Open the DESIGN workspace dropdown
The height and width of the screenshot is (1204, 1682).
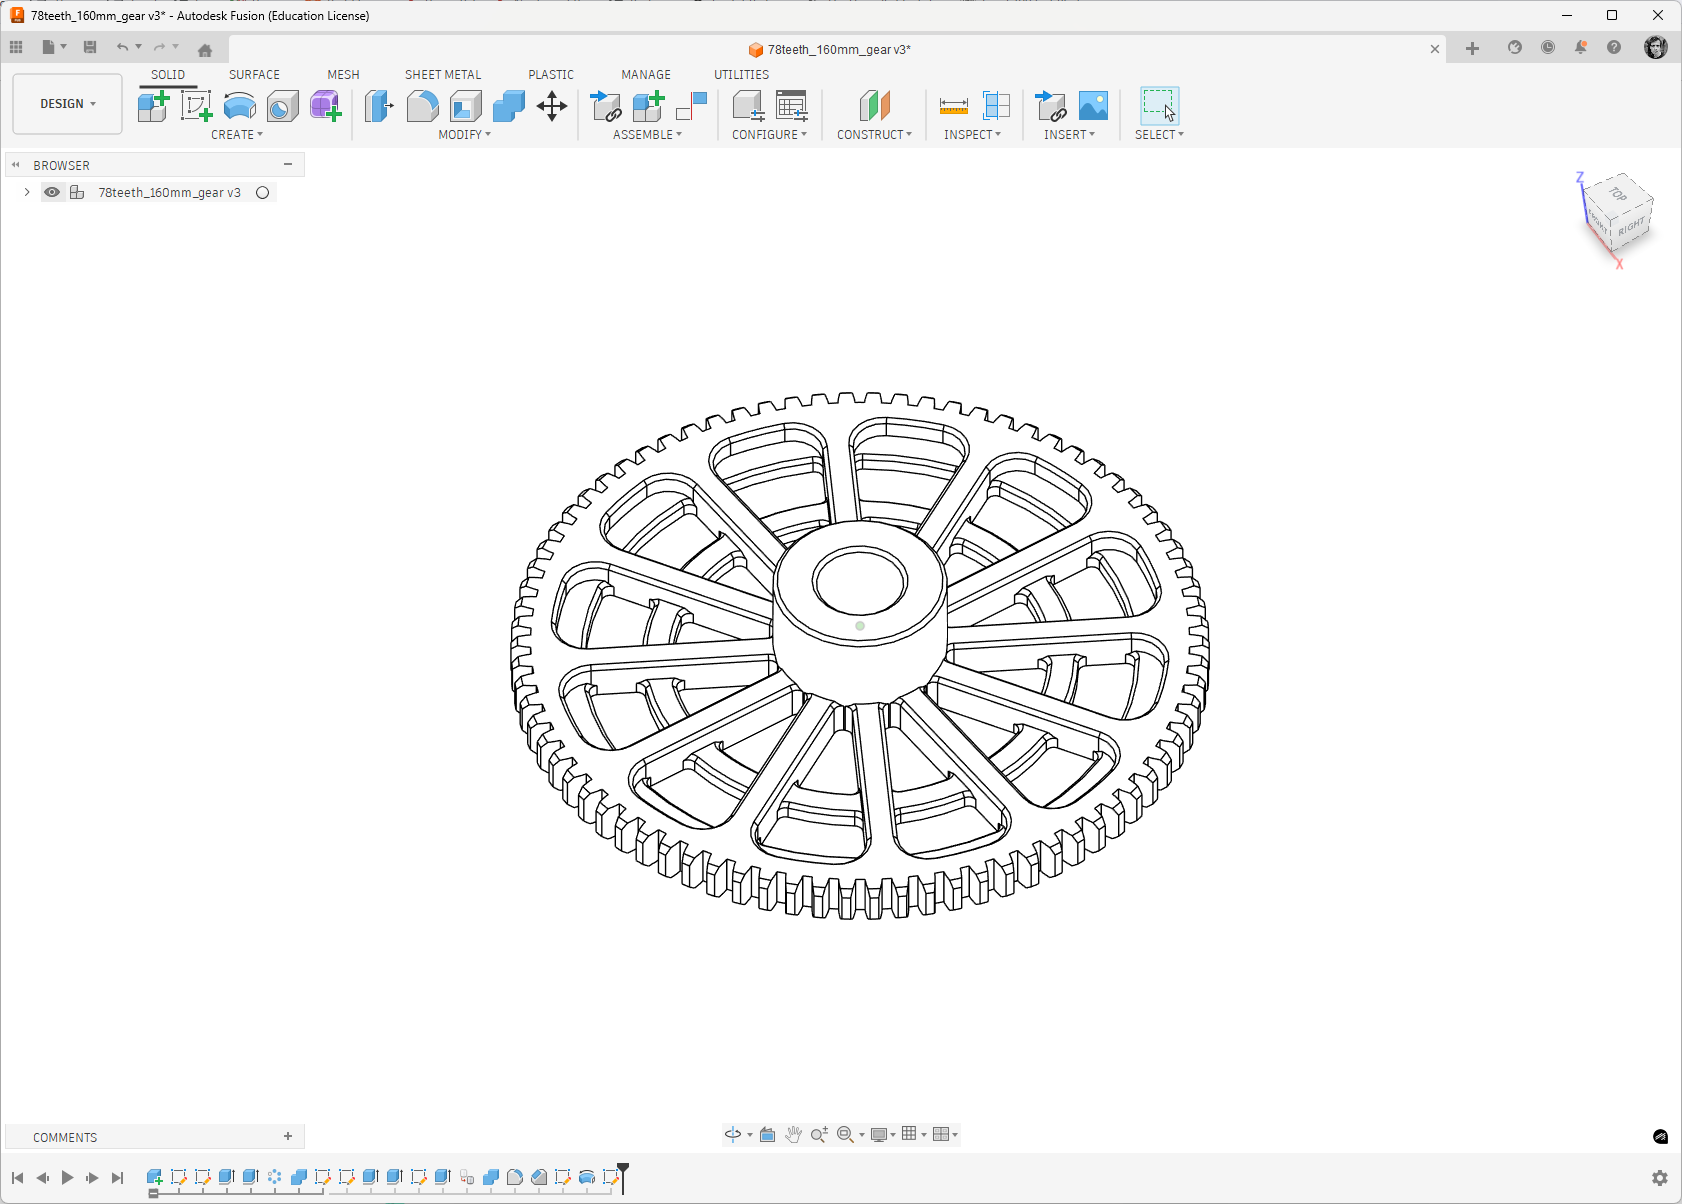[x=67, y=104]
